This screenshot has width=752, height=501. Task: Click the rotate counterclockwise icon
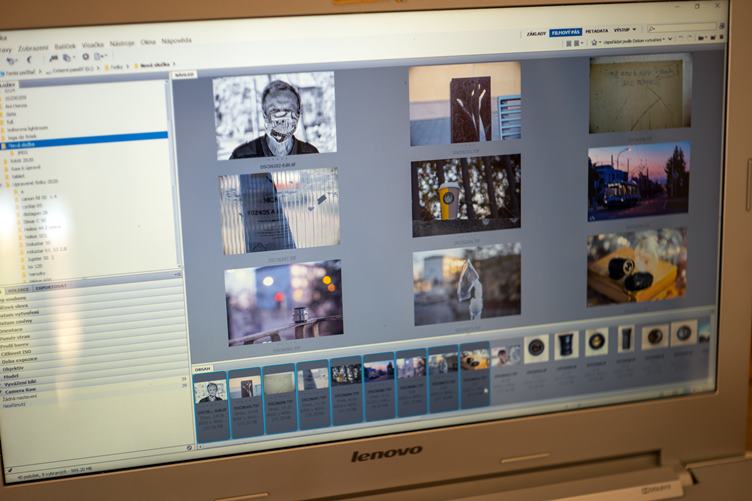[681, 38]
